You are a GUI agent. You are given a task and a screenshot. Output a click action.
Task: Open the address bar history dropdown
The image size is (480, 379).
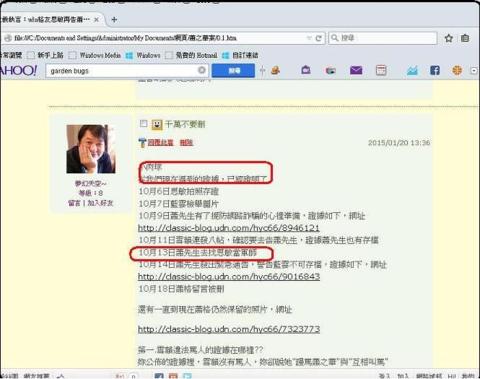click(309, 38)
